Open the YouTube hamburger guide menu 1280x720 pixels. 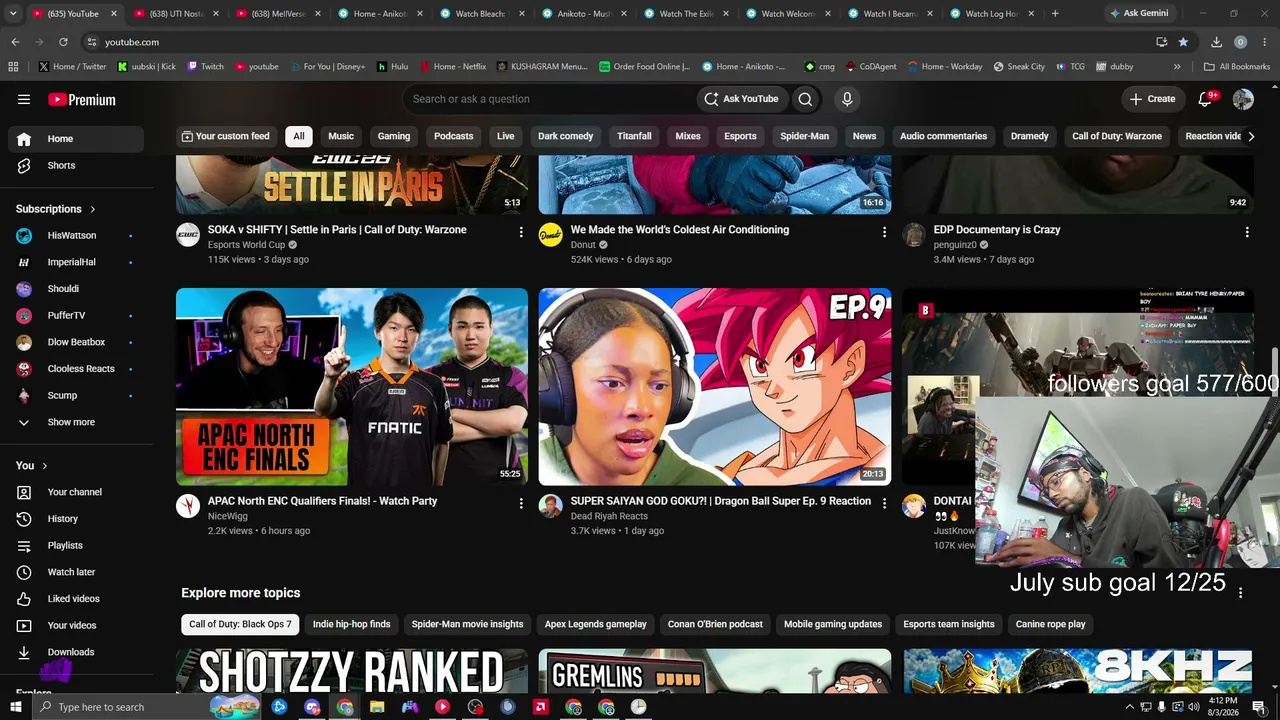click(24, 99)
